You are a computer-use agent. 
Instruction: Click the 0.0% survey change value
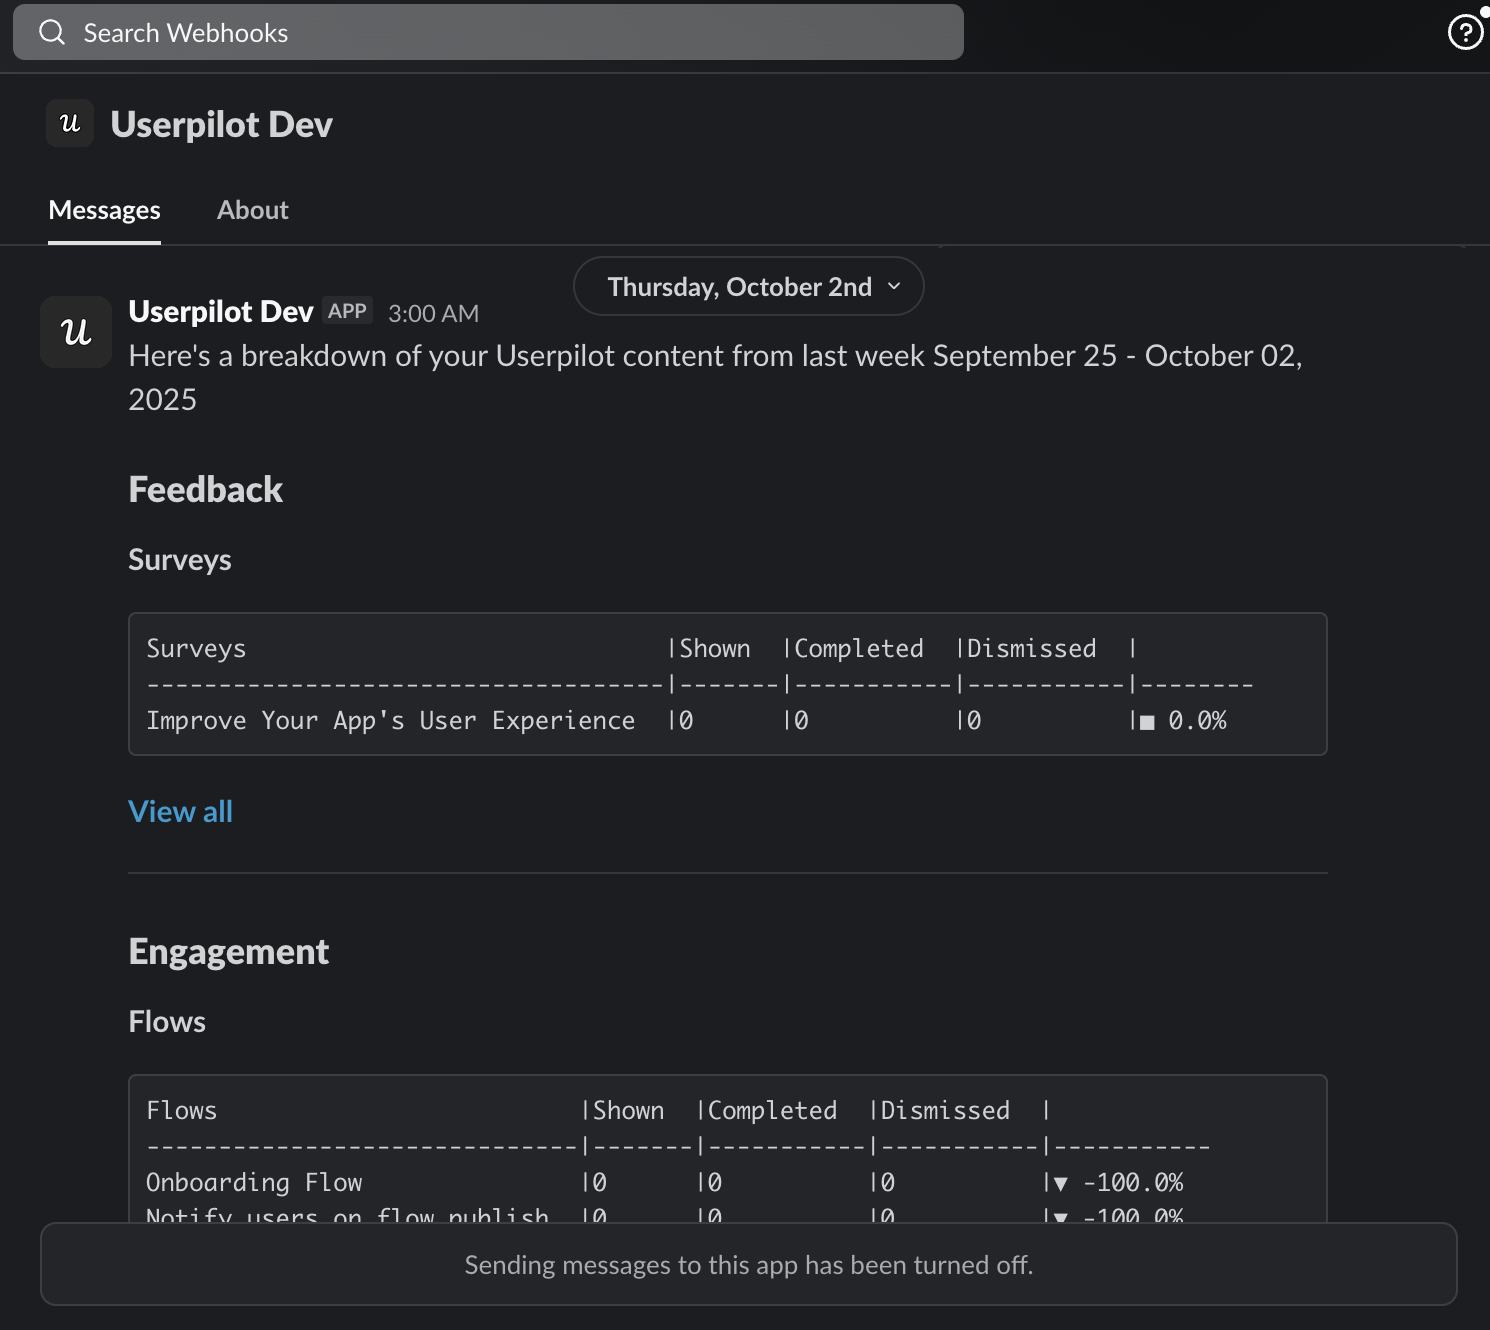tap(1197, 721)
